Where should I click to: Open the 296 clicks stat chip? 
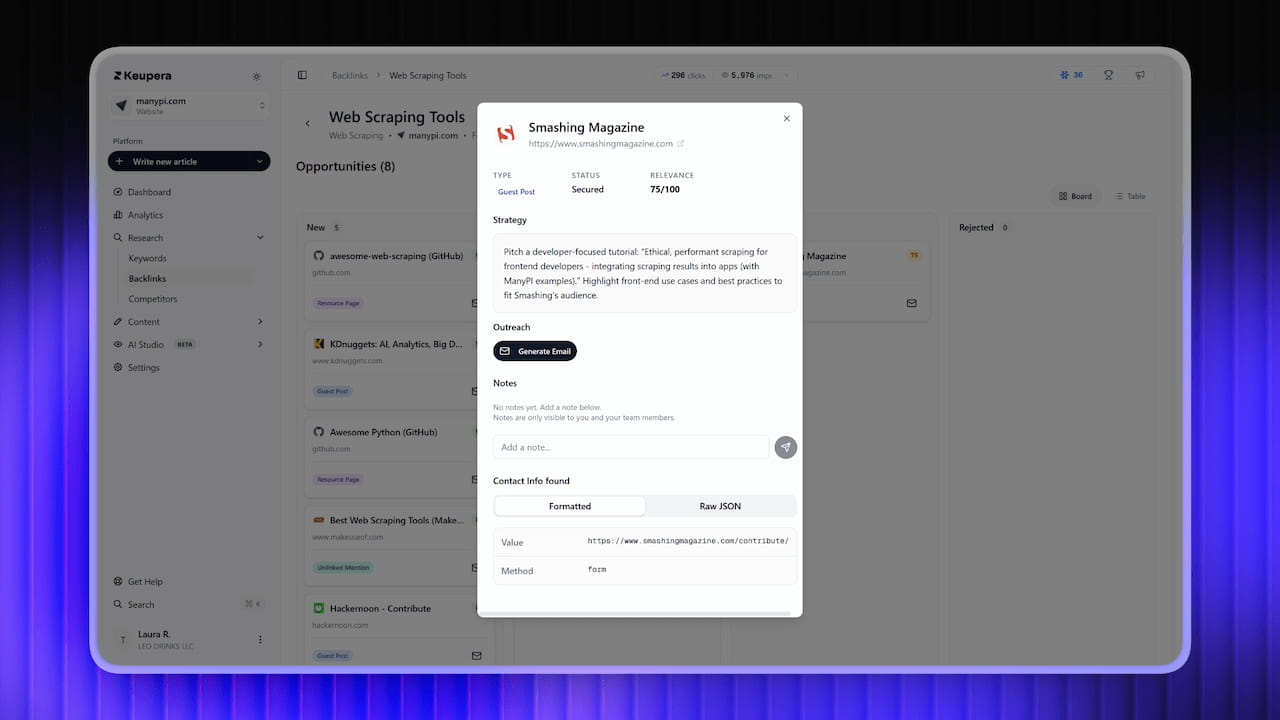pyautogui.click(x=684, y=76)
